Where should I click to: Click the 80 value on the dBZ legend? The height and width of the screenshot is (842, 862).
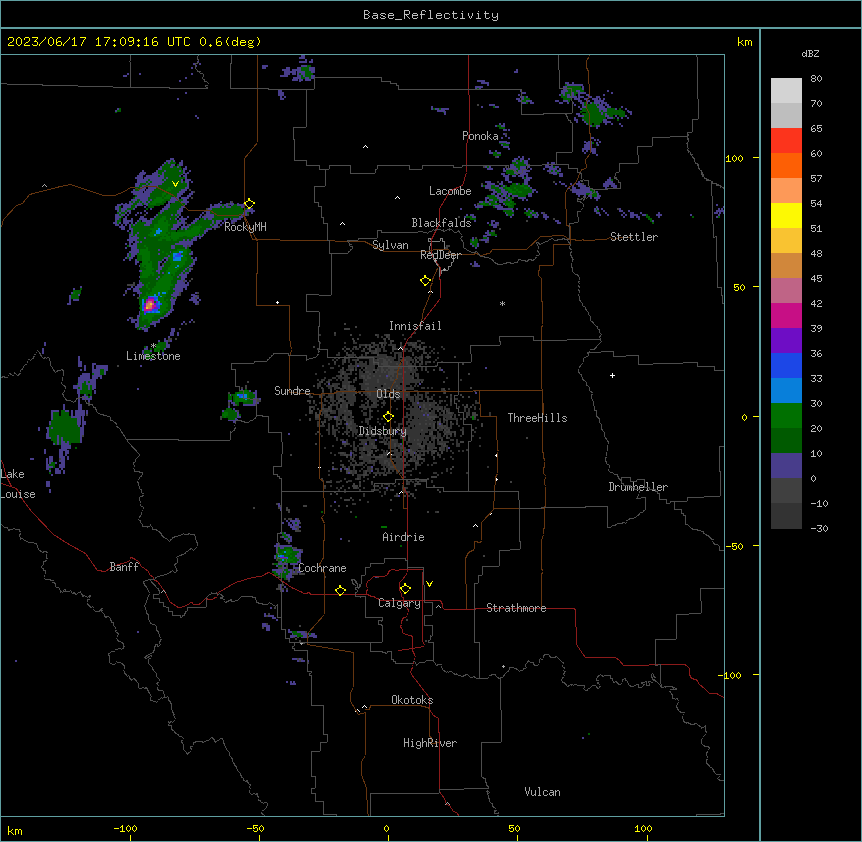(816, 79)
